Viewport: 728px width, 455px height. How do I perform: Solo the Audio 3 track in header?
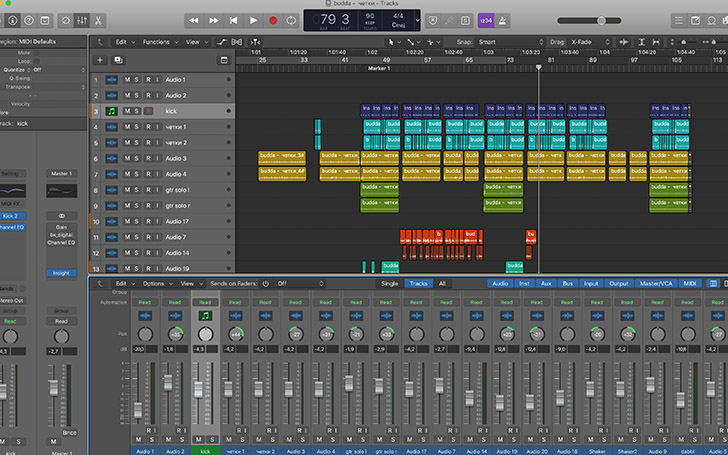pyautogui.click(x=138, y=158)
